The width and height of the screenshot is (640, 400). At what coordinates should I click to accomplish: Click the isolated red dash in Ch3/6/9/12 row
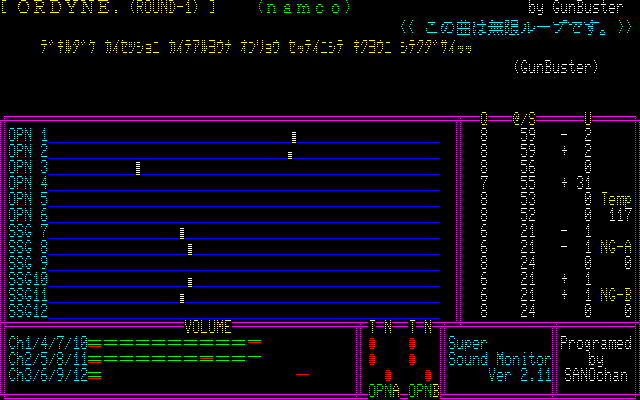coord(302,374)
